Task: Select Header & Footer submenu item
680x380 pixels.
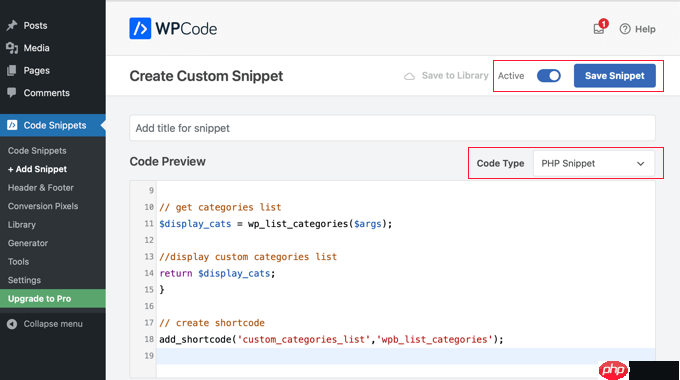Action: point(41,188)
